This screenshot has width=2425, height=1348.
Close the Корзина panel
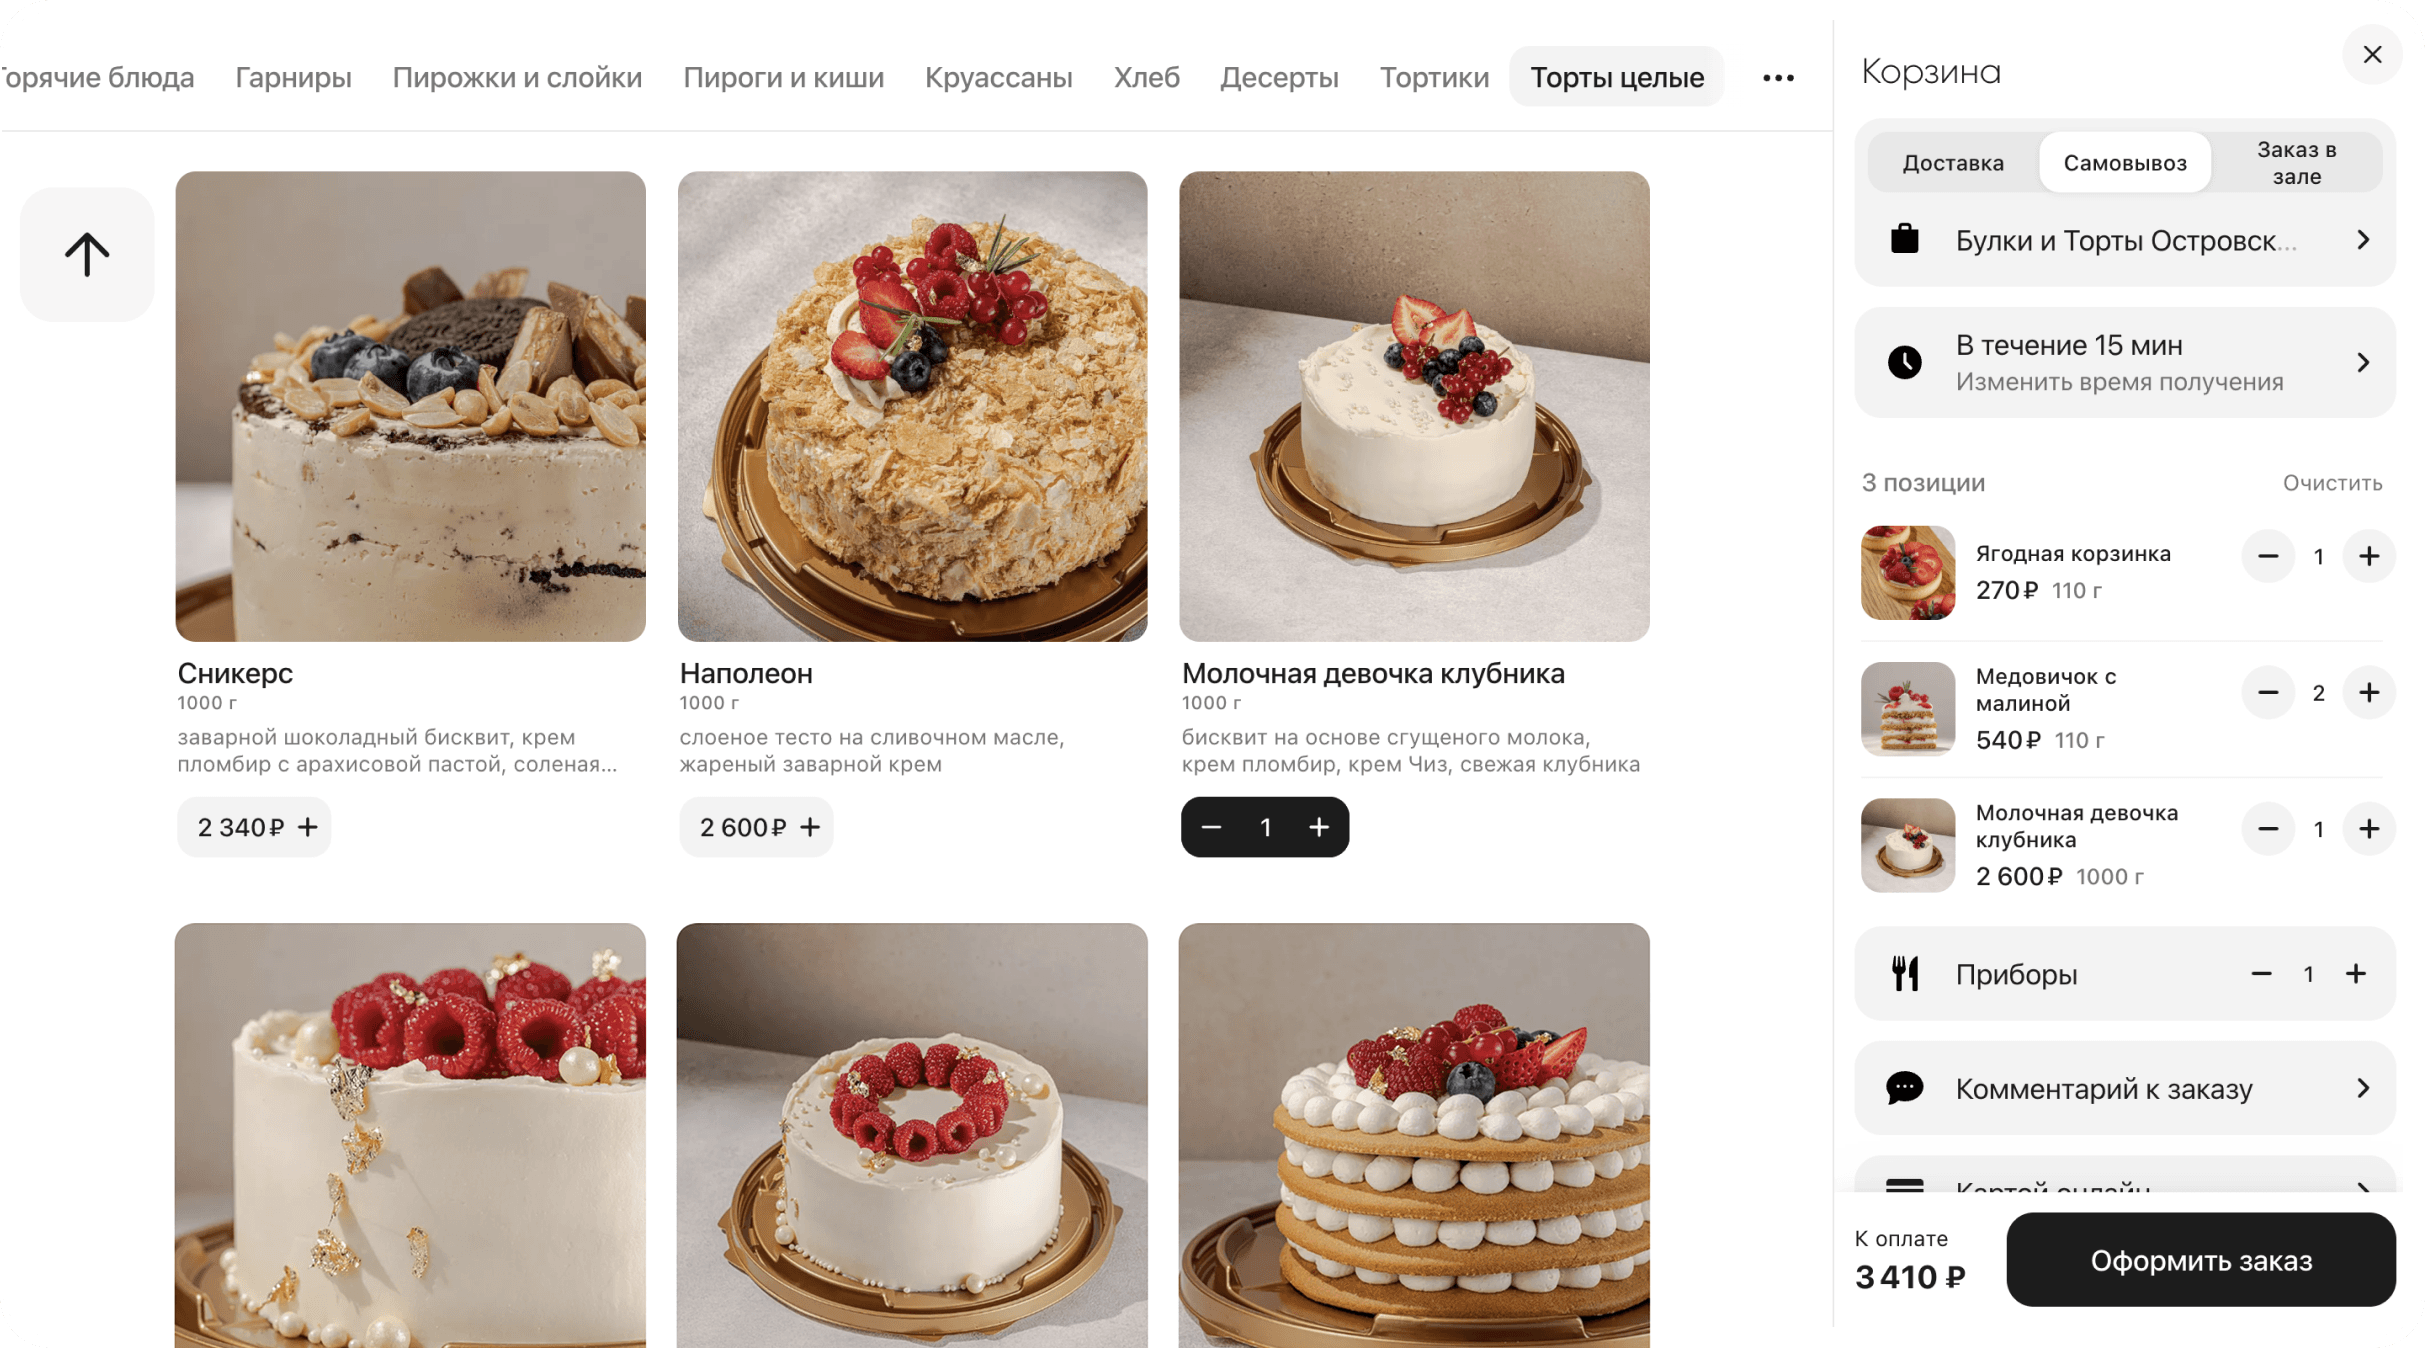[2371, 55]
